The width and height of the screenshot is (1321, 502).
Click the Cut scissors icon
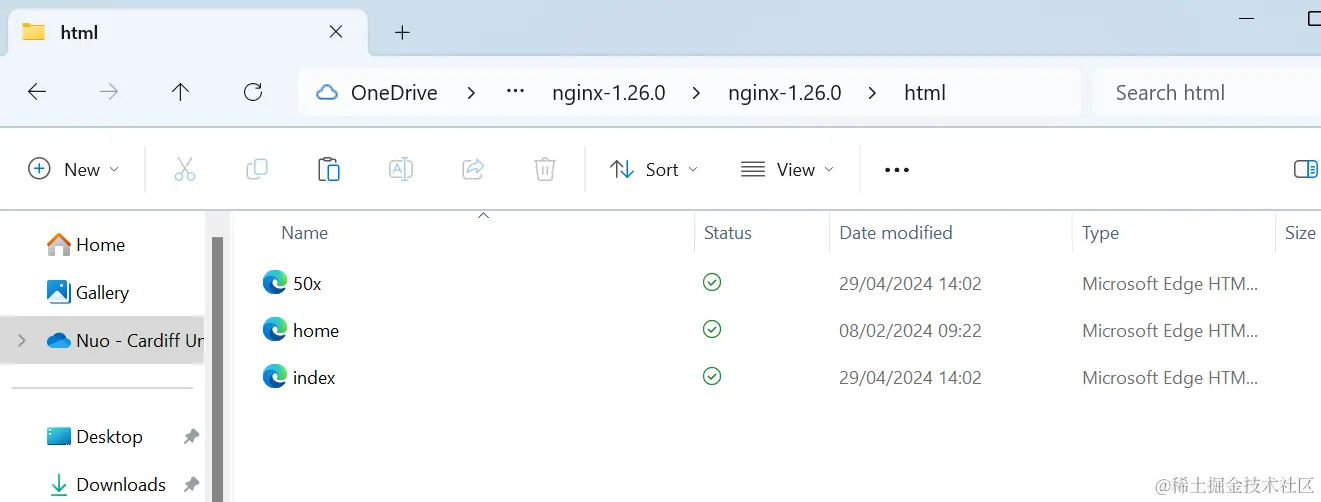[x=185, y=169]
